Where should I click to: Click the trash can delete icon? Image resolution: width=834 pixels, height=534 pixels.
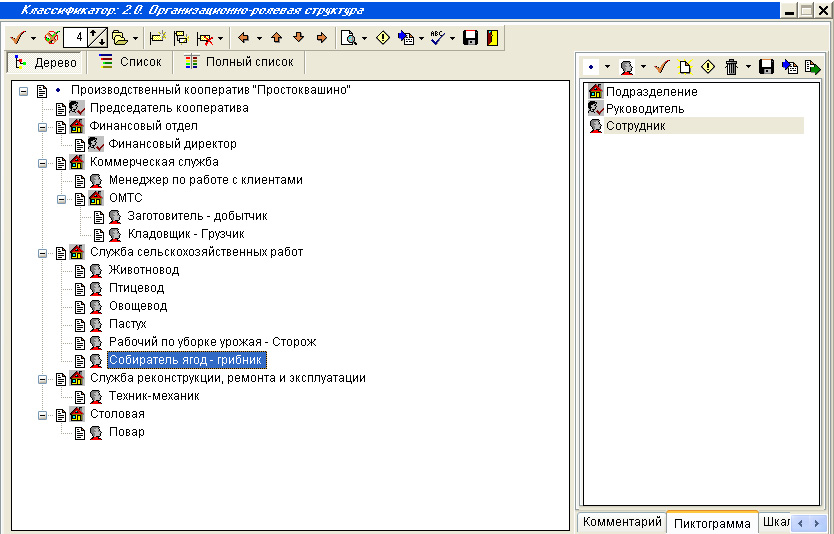[x=731, y=67]
